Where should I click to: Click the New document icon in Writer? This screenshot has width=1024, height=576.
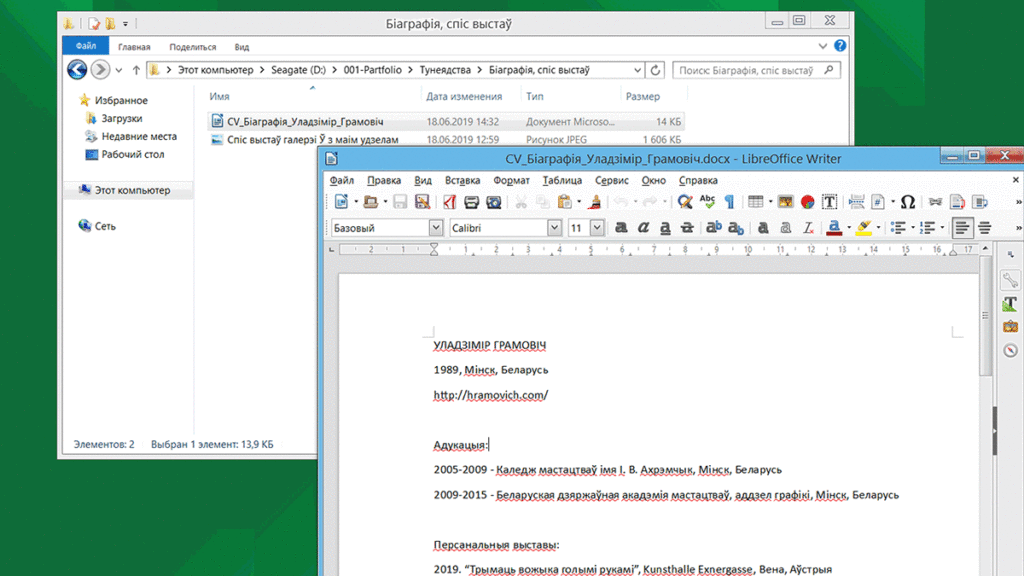pyautogui.click(x=341, y=202)
